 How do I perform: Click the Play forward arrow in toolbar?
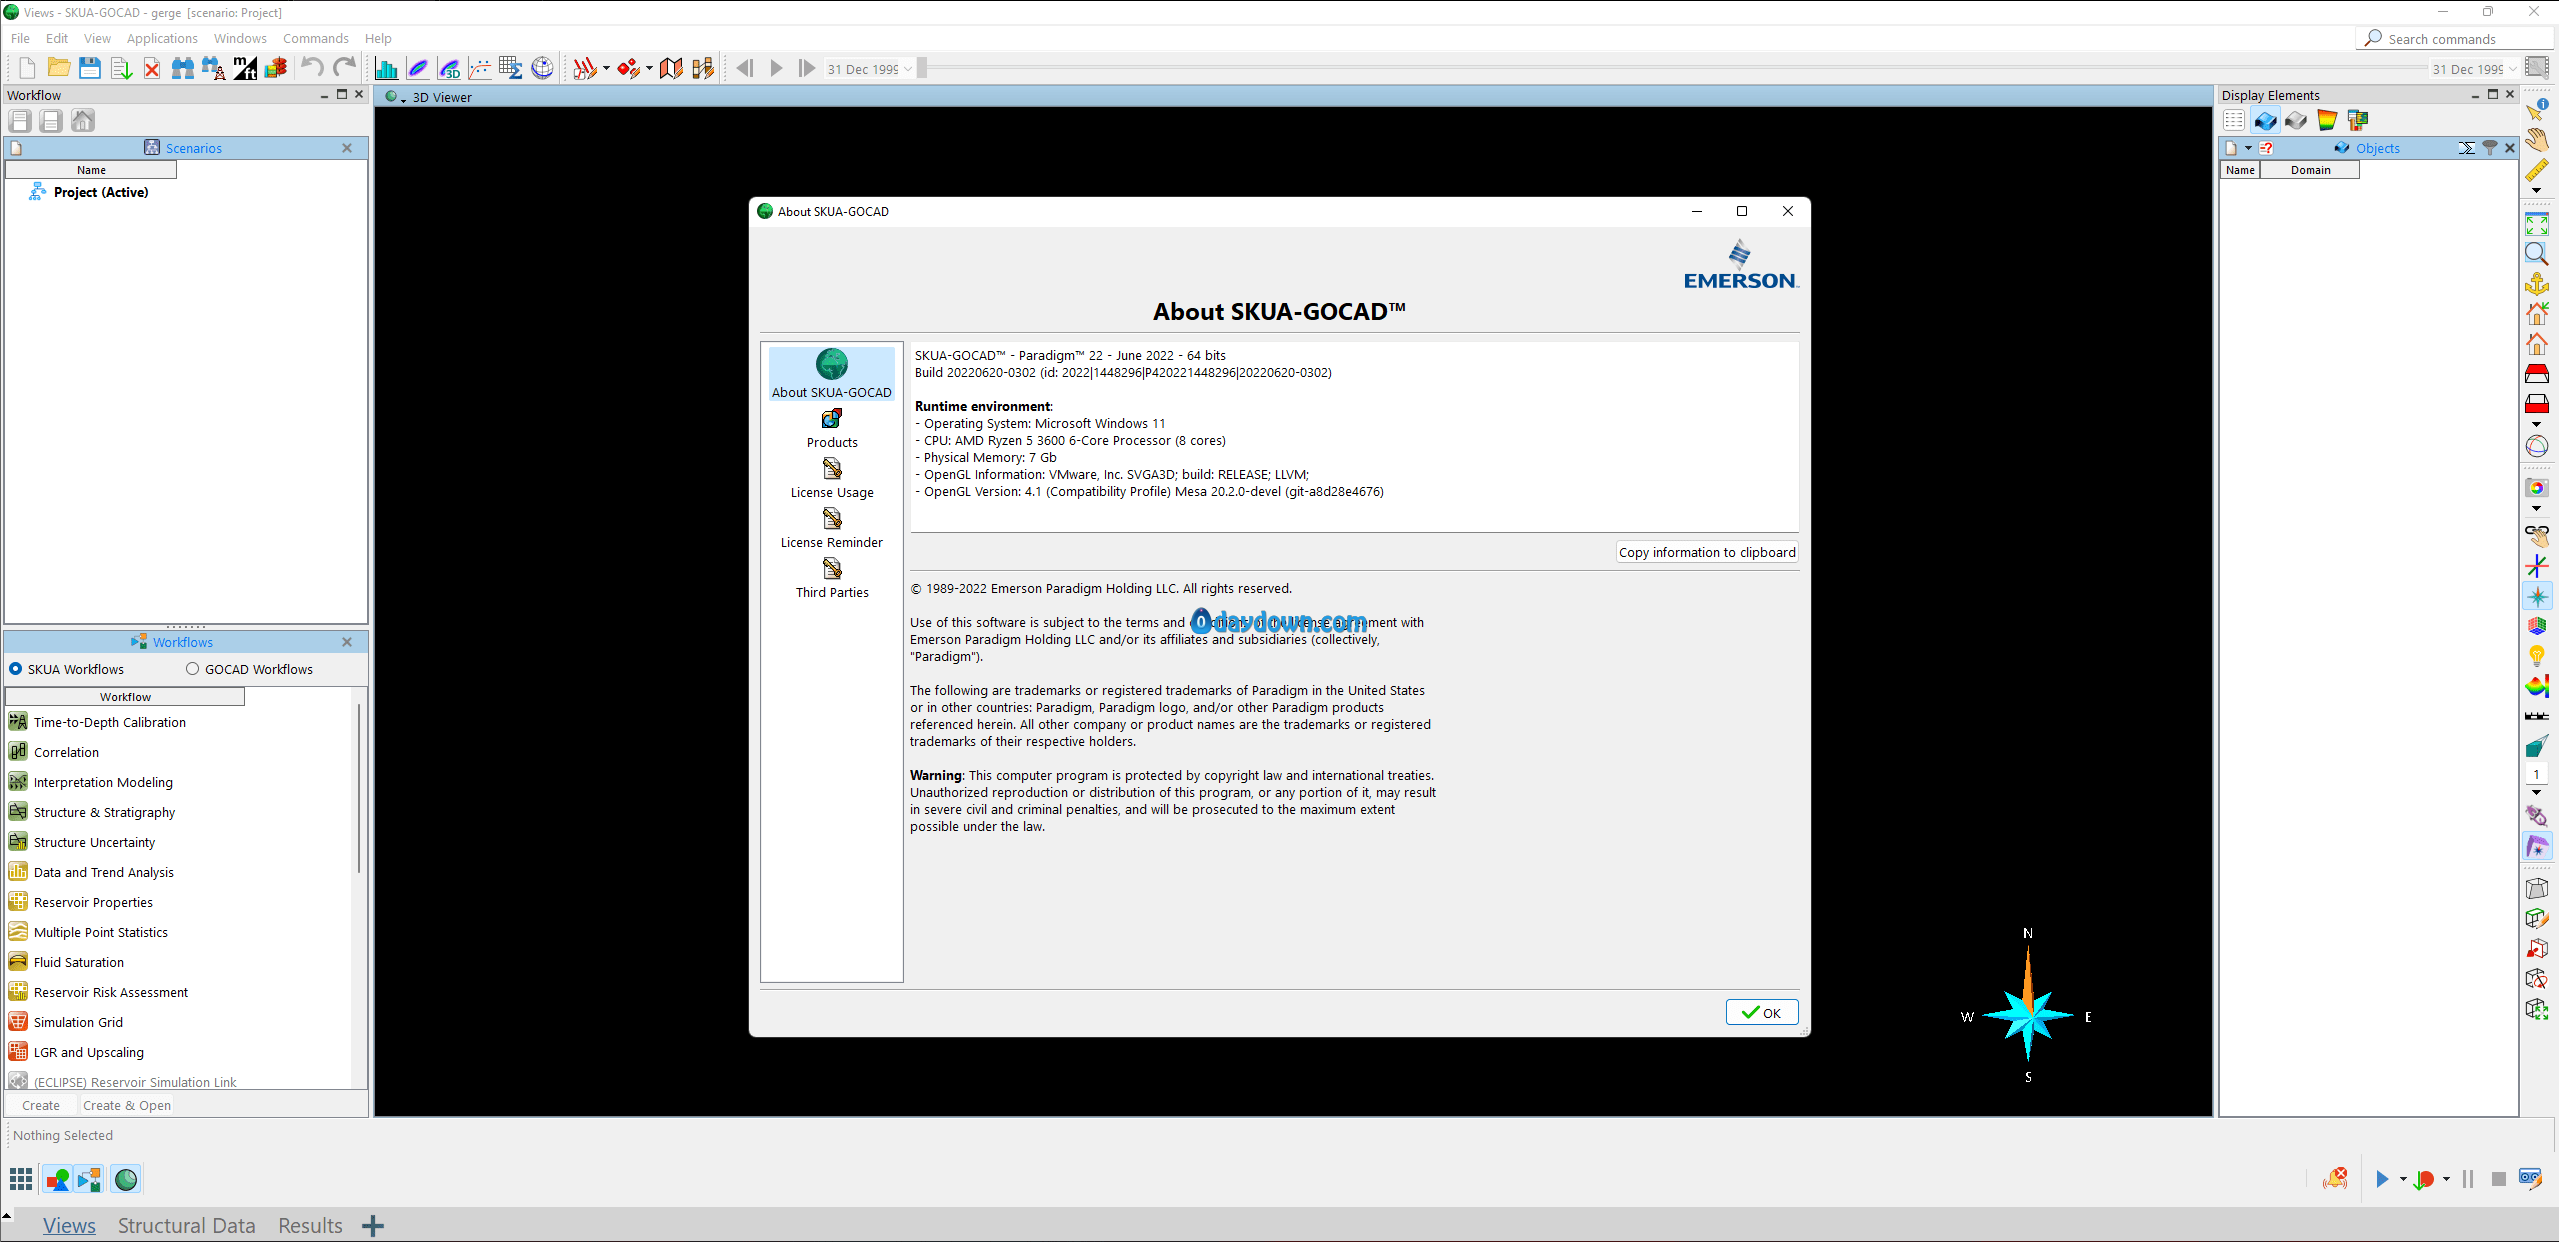point(776,68)
